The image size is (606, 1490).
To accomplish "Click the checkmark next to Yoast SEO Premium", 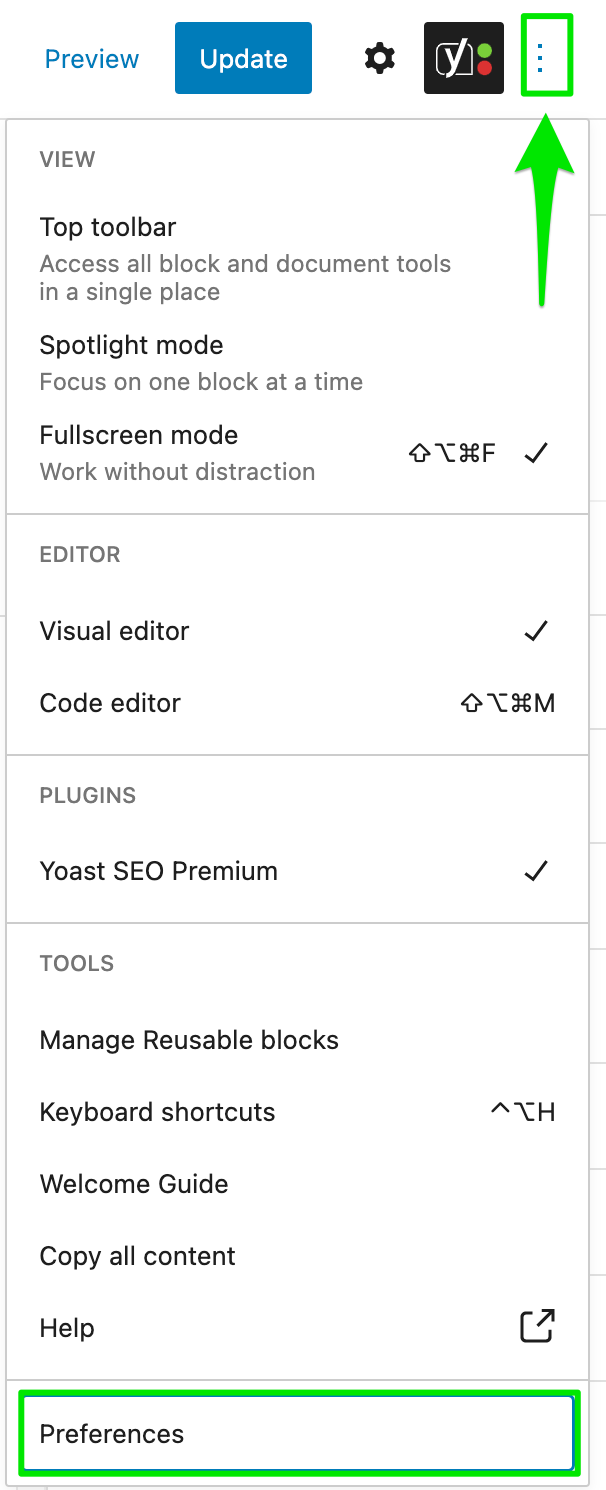I will pyautogui.click(x=535, y=870).
